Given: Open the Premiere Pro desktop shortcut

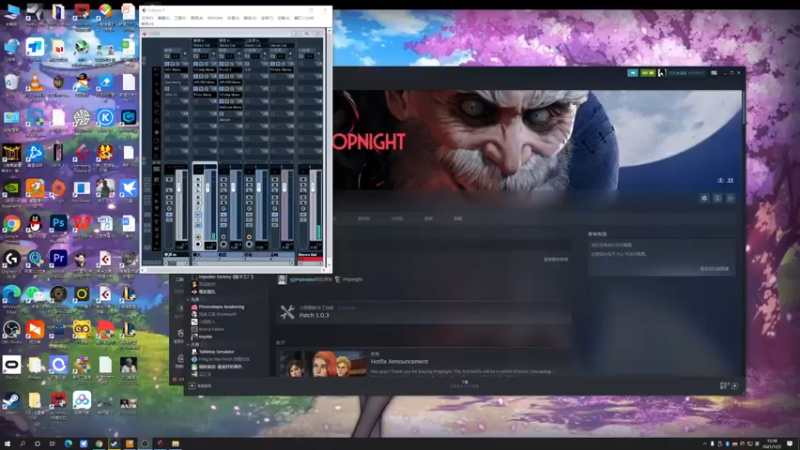Looking at the screenshot, I should click(58, 258).
